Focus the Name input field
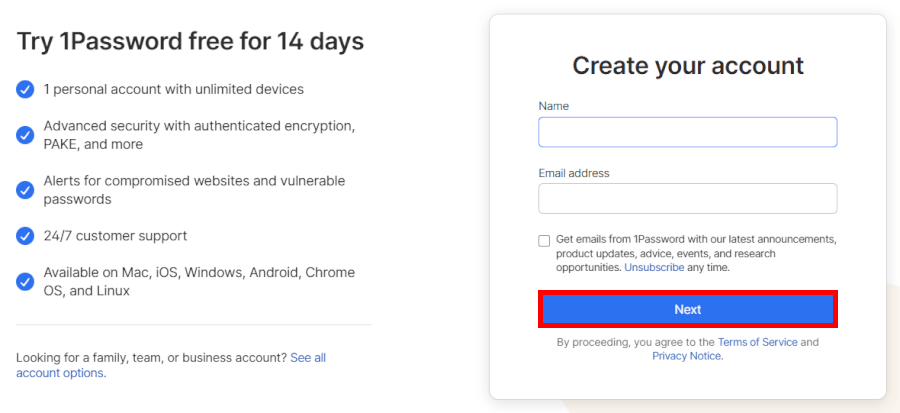Screen dimensions: 900x413 [x=687, y=132]
